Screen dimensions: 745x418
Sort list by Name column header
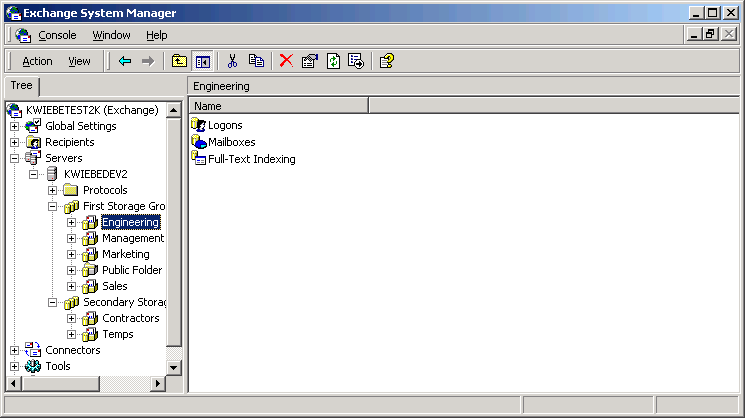tap(279, 106)
